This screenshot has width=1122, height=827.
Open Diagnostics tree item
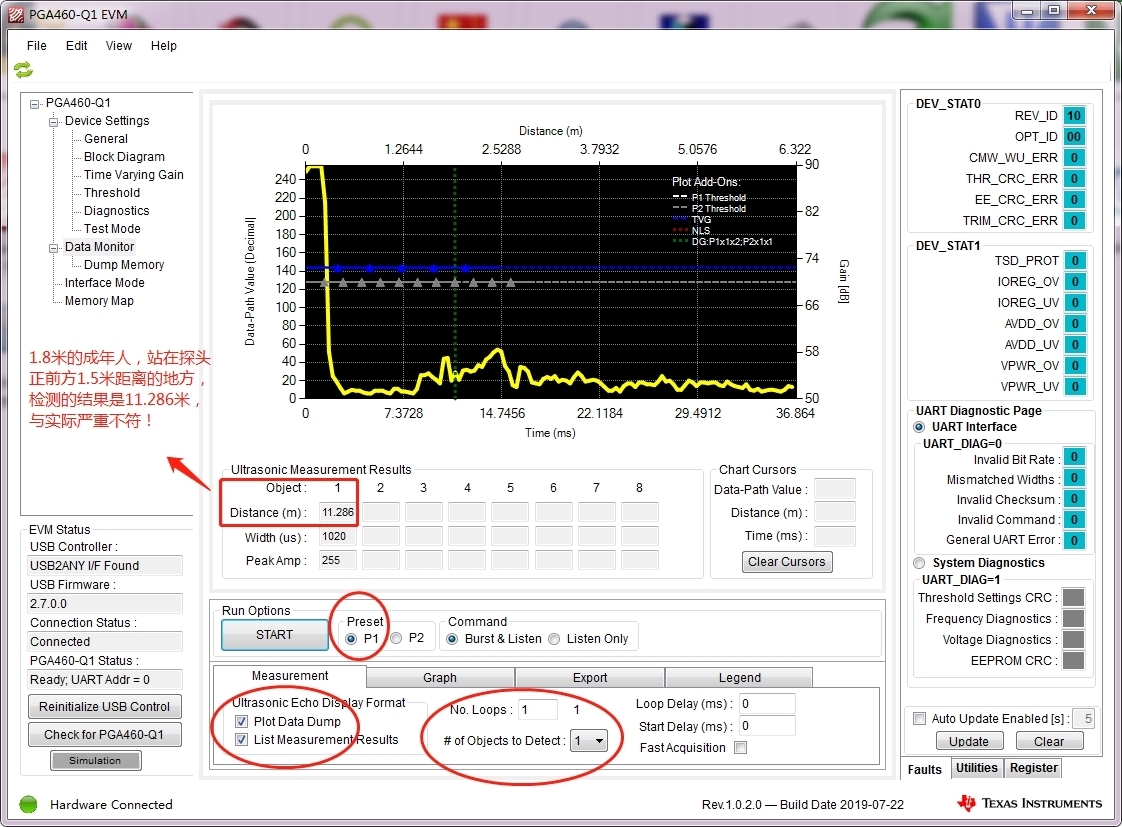click(x=117, y=210)
